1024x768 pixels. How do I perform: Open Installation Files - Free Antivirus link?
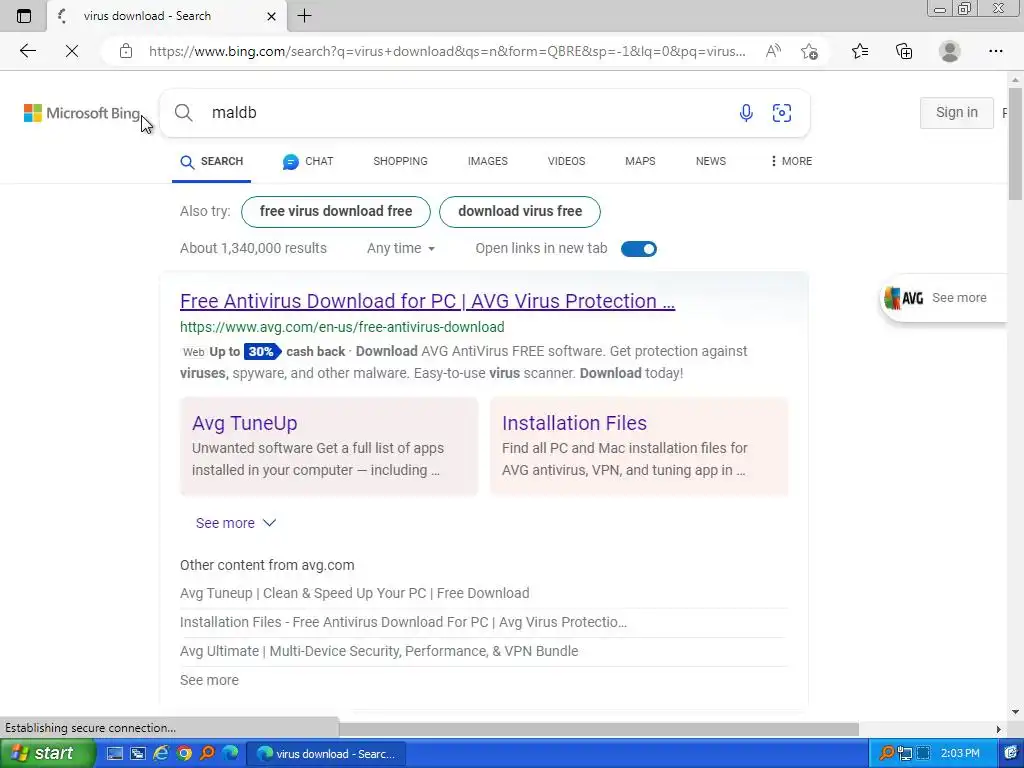tap(403, 622)
